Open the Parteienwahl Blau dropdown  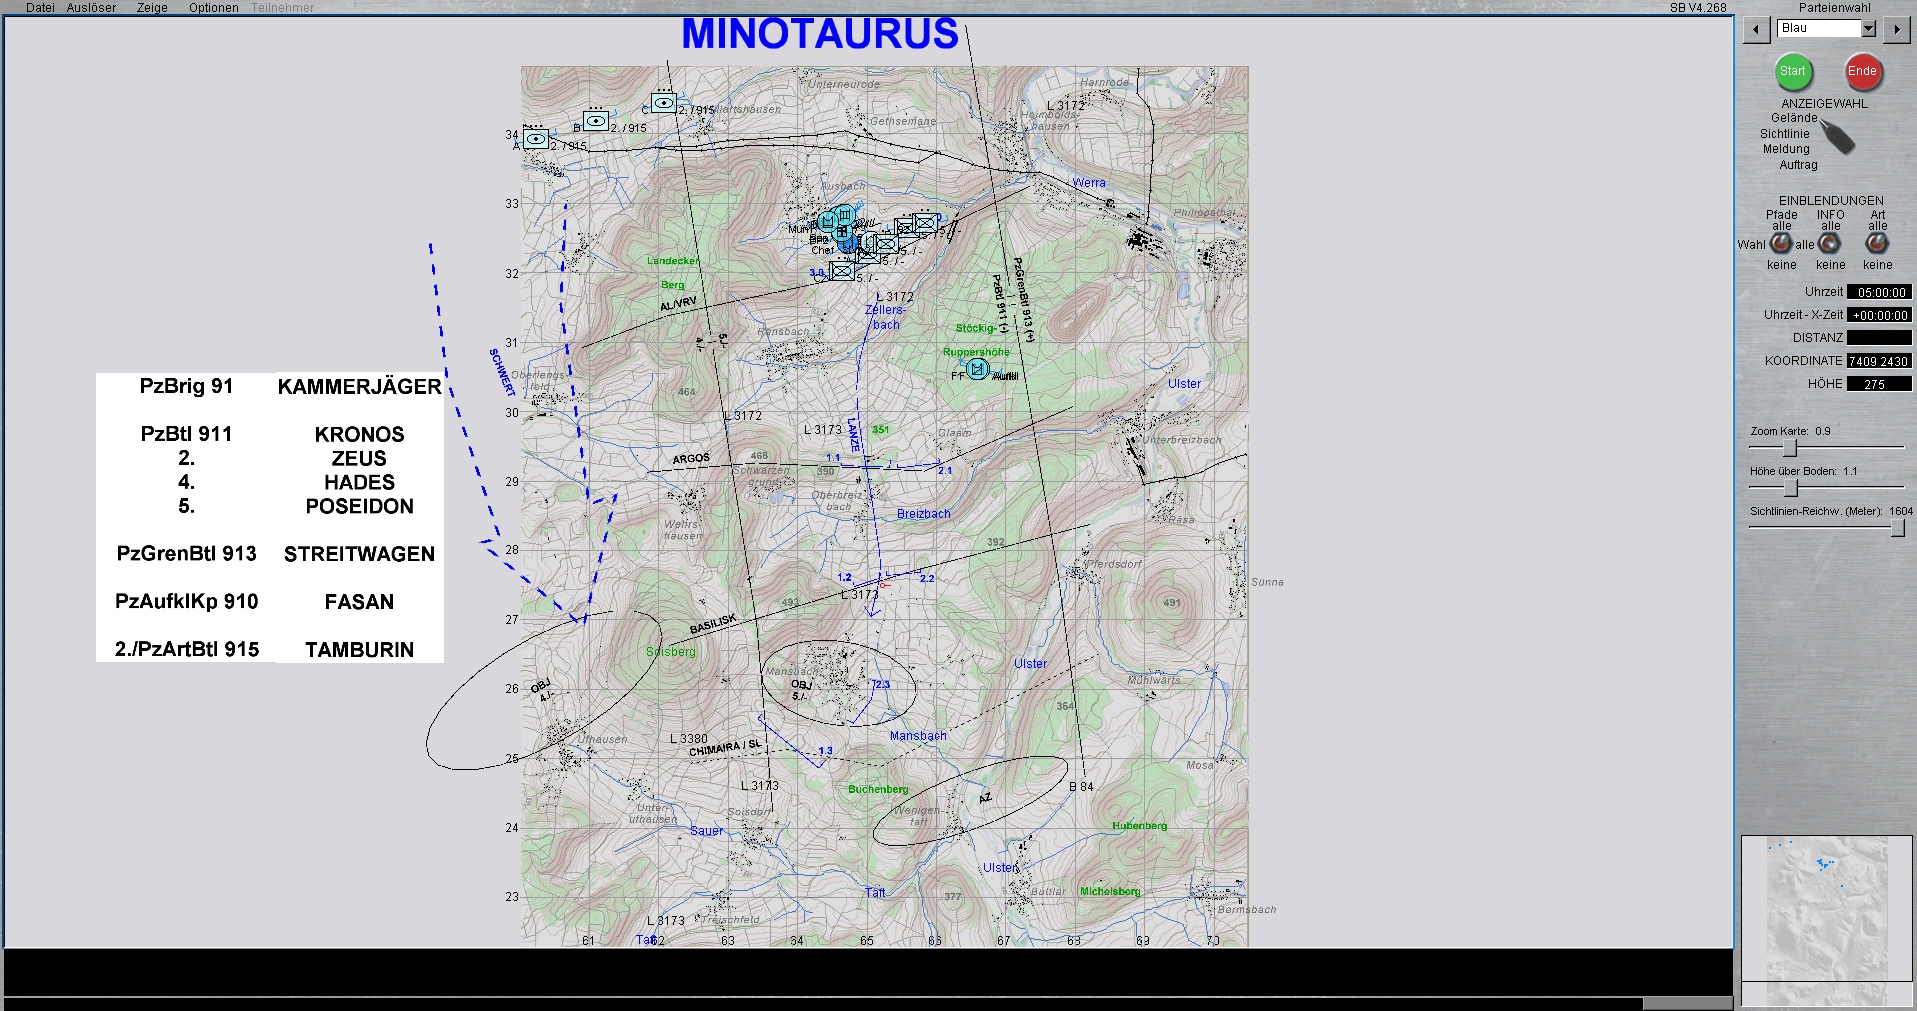coord(1868,29)
